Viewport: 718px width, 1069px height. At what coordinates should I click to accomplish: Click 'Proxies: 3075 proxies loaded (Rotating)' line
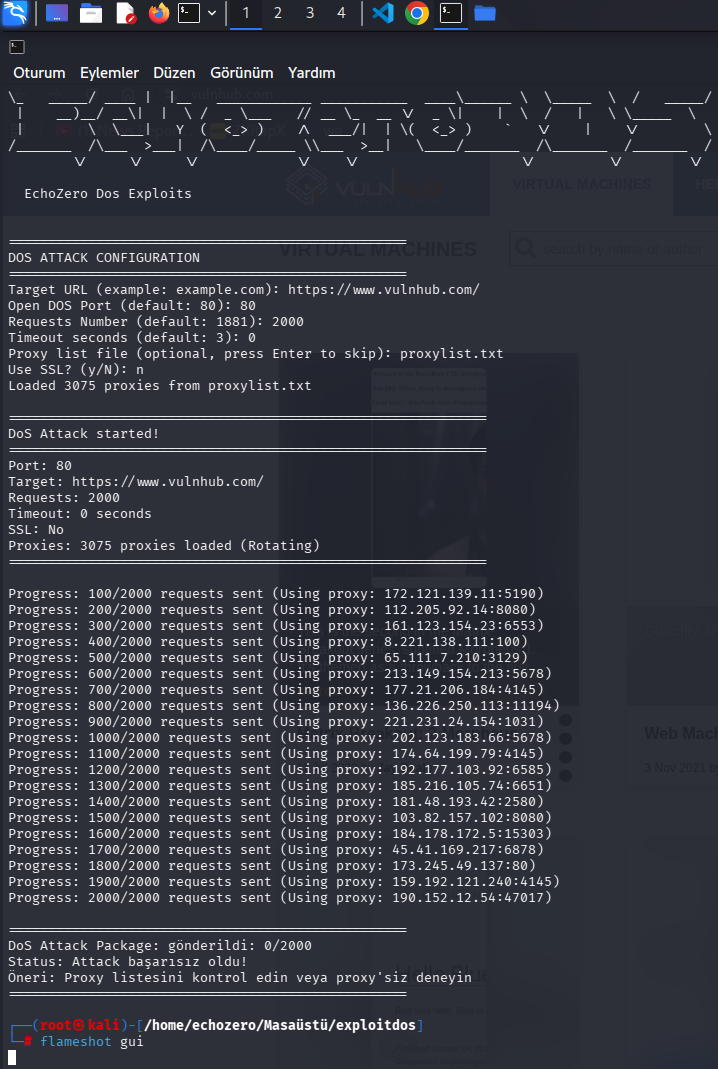164,546
